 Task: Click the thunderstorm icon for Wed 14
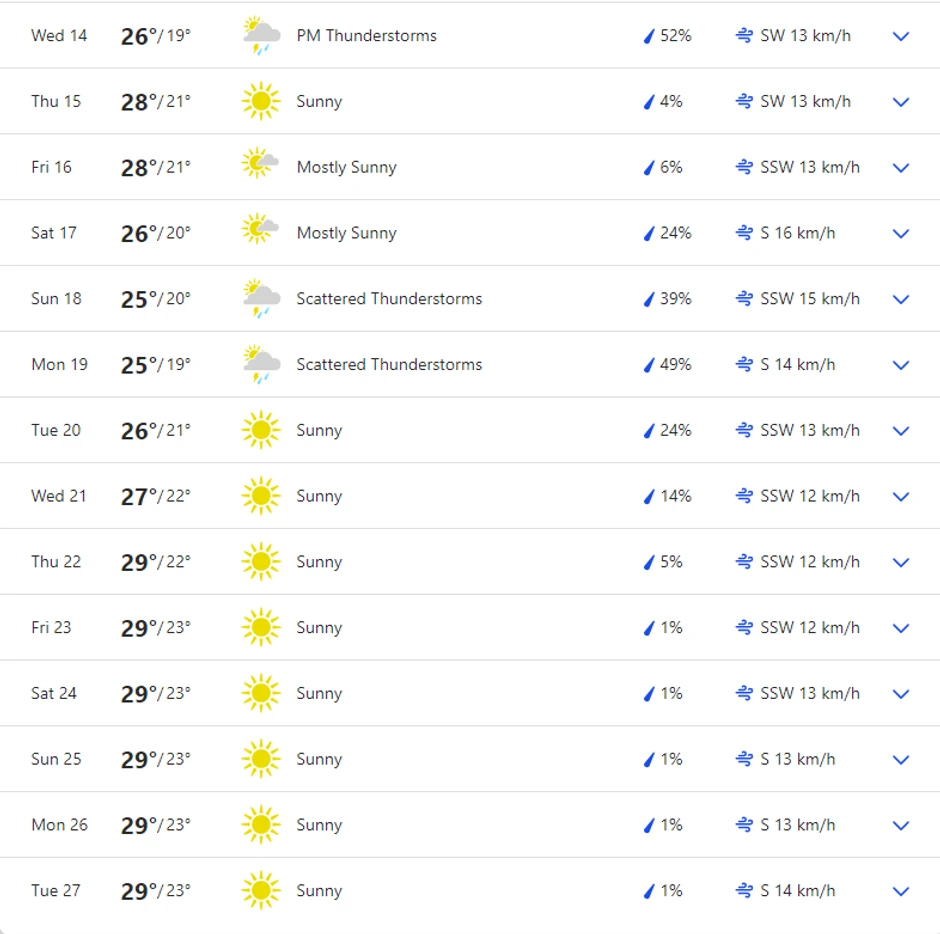pyautogui.click(x=261, y=36)
